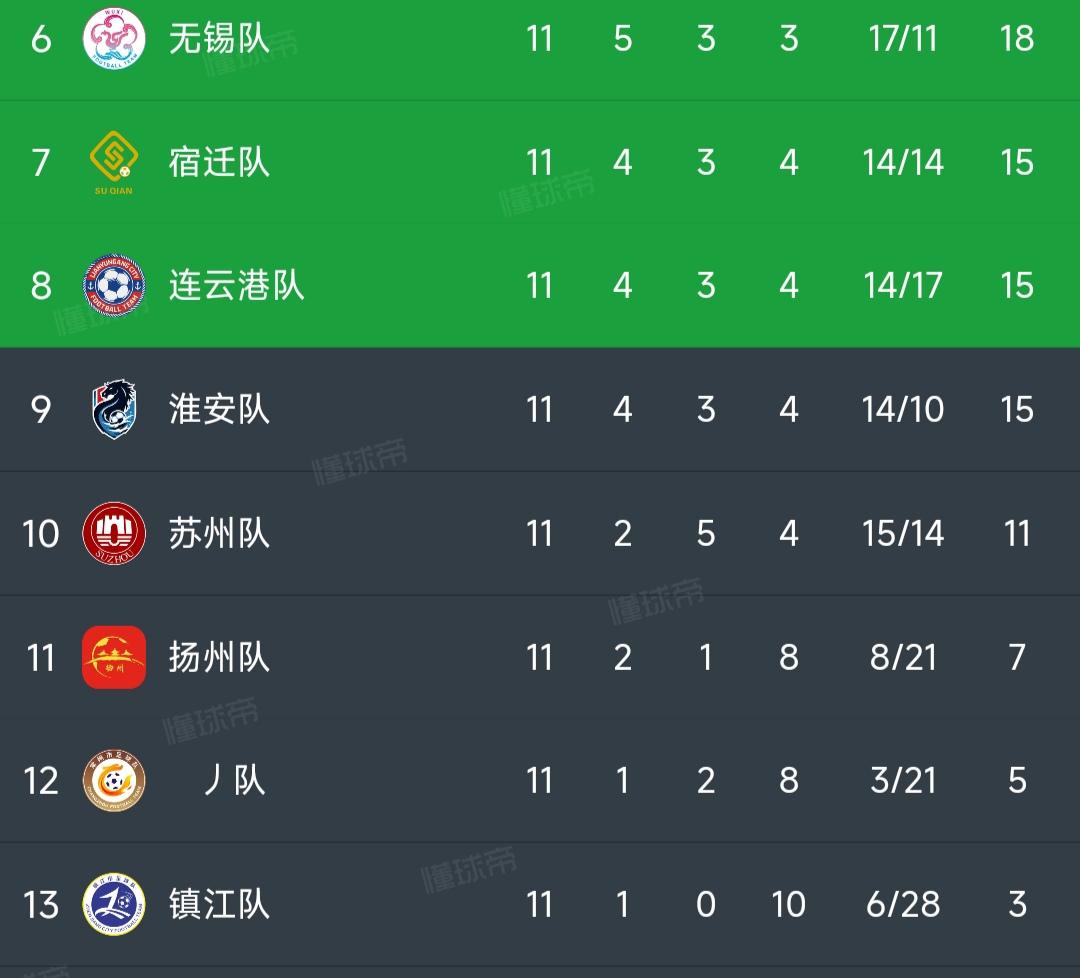Open 苏州队 team details
1080x978 pixels.
tap(219, 533)
